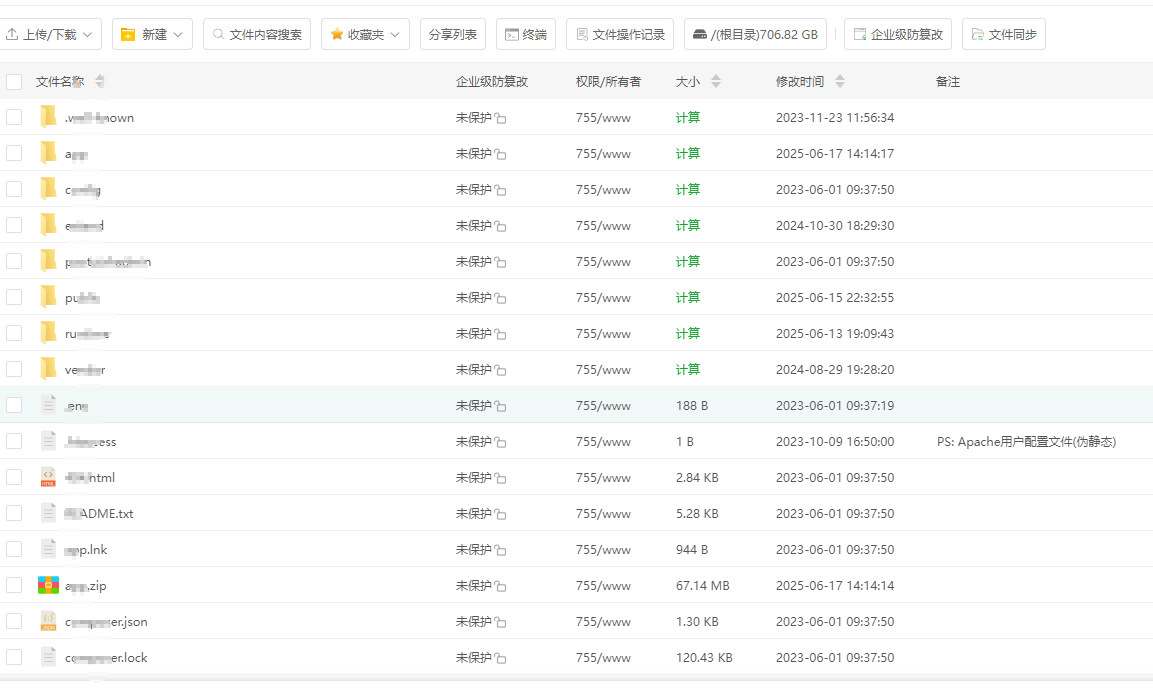The image size is (1153, 688).
Task: Click the sort arrows next to 修改时间
Action: (840, 81)
